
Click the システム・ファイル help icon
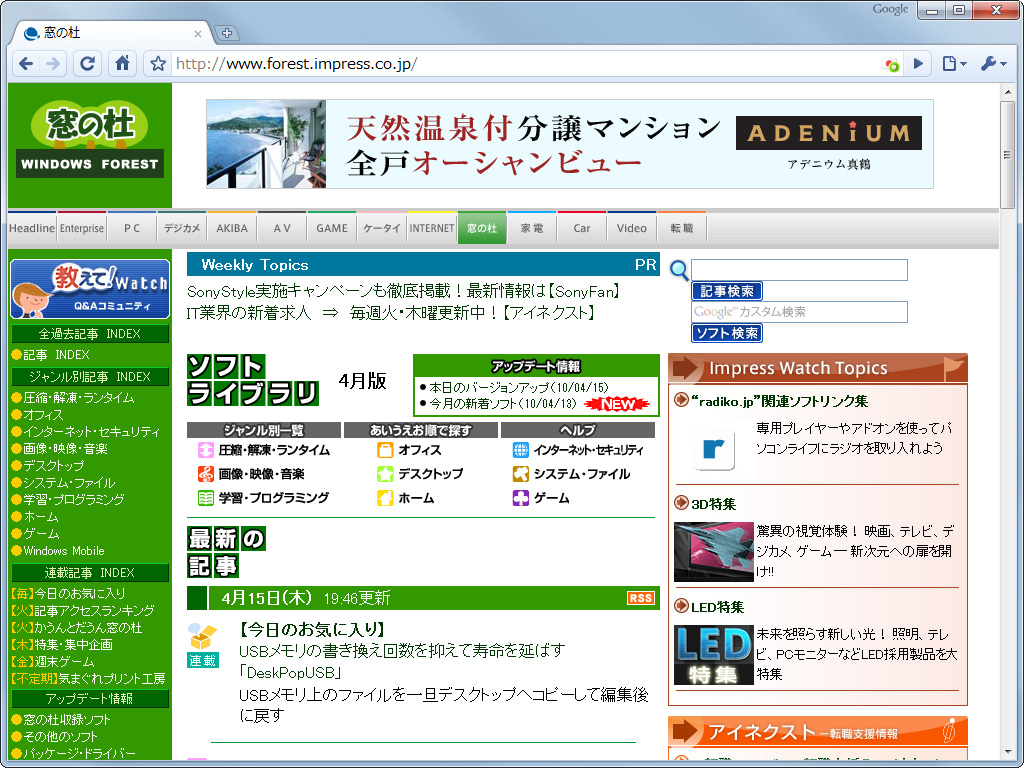(x=522, y=473)
